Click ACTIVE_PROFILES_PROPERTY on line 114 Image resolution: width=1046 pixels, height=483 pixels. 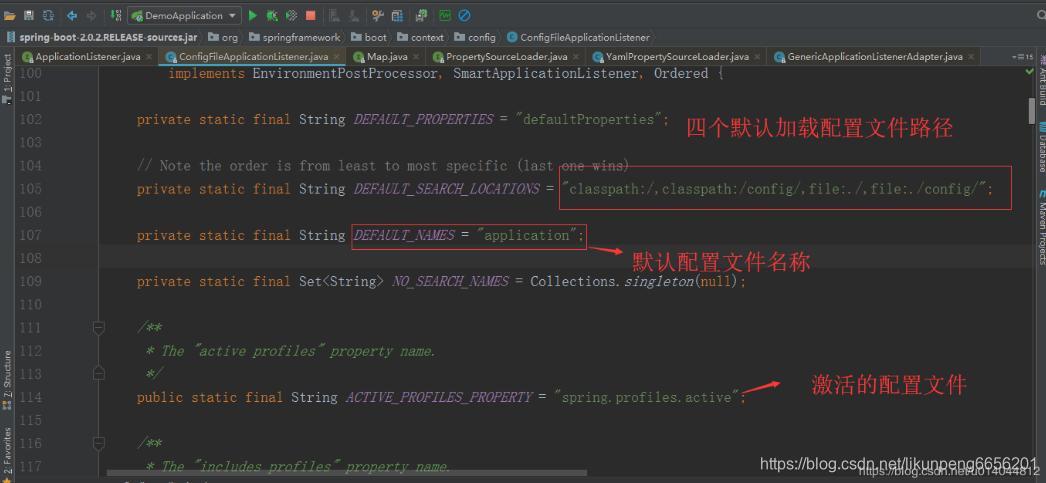coord(438,398)
